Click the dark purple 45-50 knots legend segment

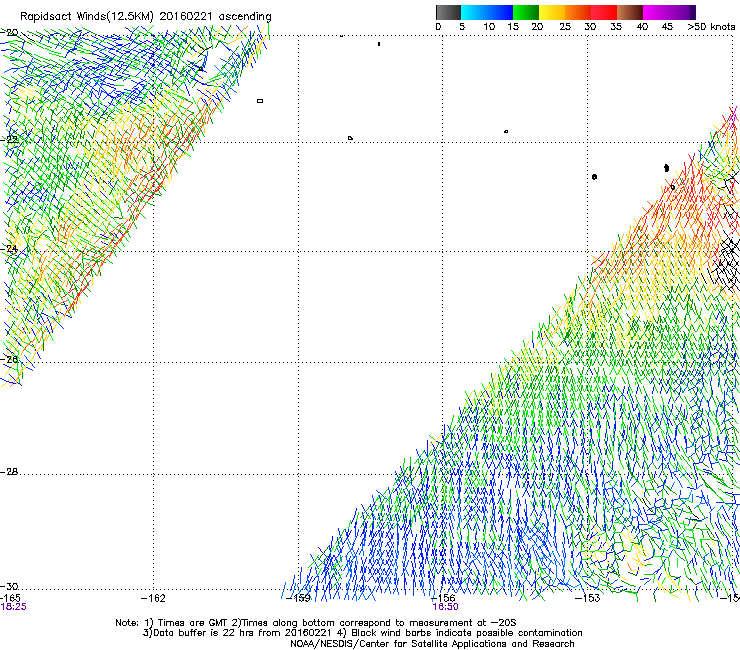pos(682,12)
